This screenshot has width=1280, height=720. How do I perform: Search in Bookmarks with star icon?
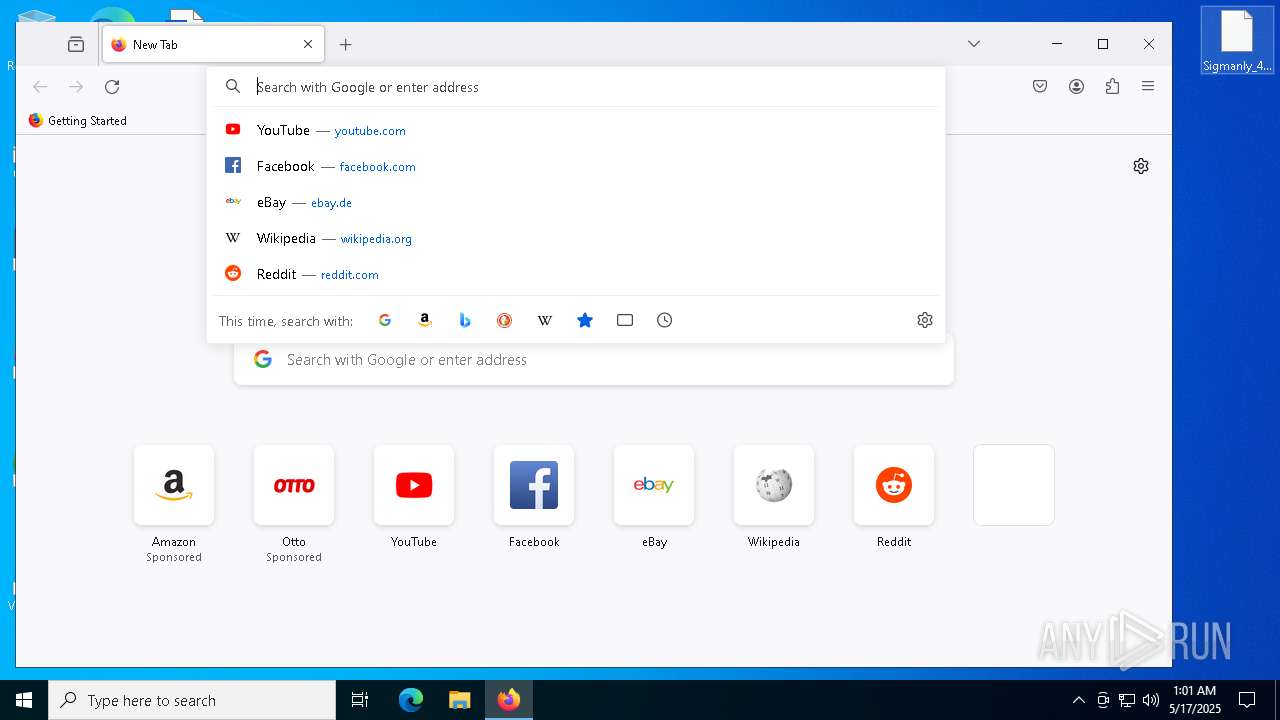(x=585, y=320)
